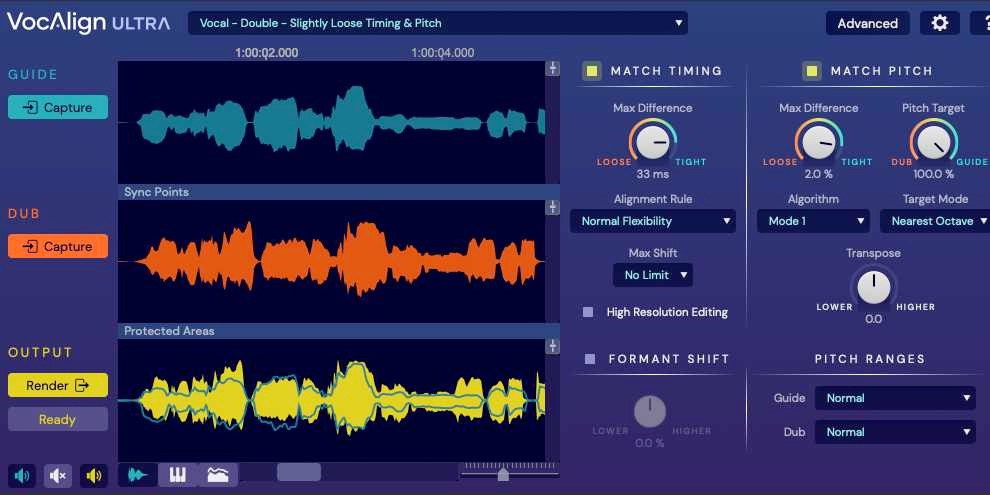Click the teal Guide monitor speaker icon
The height and width of the screenshot is (495, 990).
pos(22,476)
